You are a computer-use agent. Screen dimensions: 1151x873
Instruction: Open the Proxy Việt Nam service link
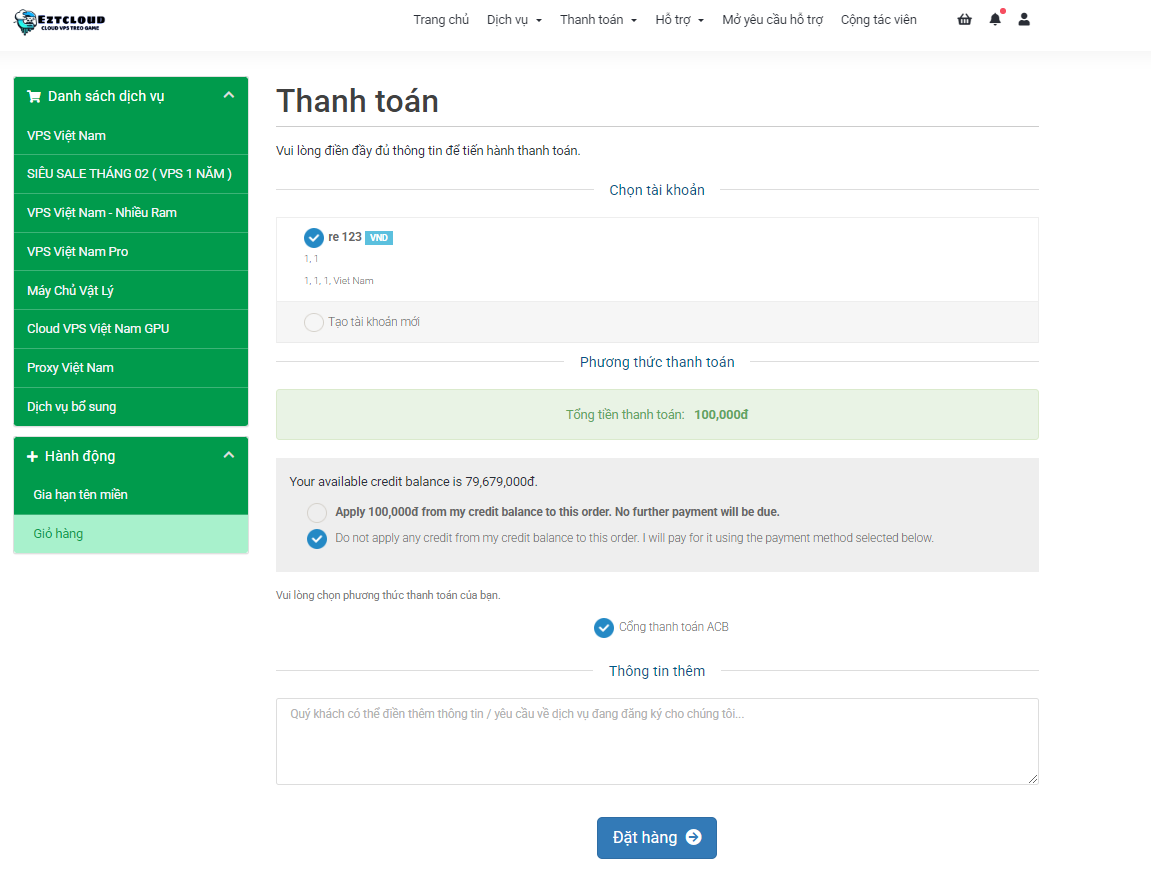71,368
